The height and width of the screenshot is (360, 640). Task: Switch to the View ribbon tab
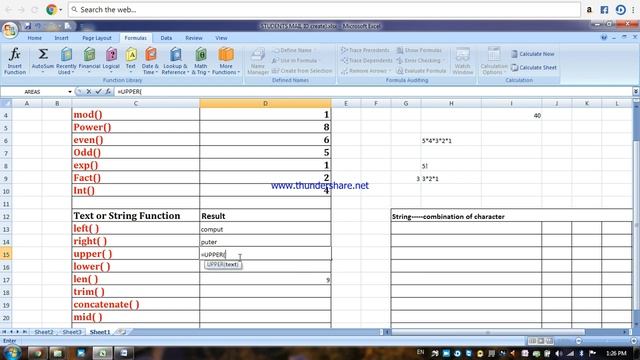[x=221, y=38]
